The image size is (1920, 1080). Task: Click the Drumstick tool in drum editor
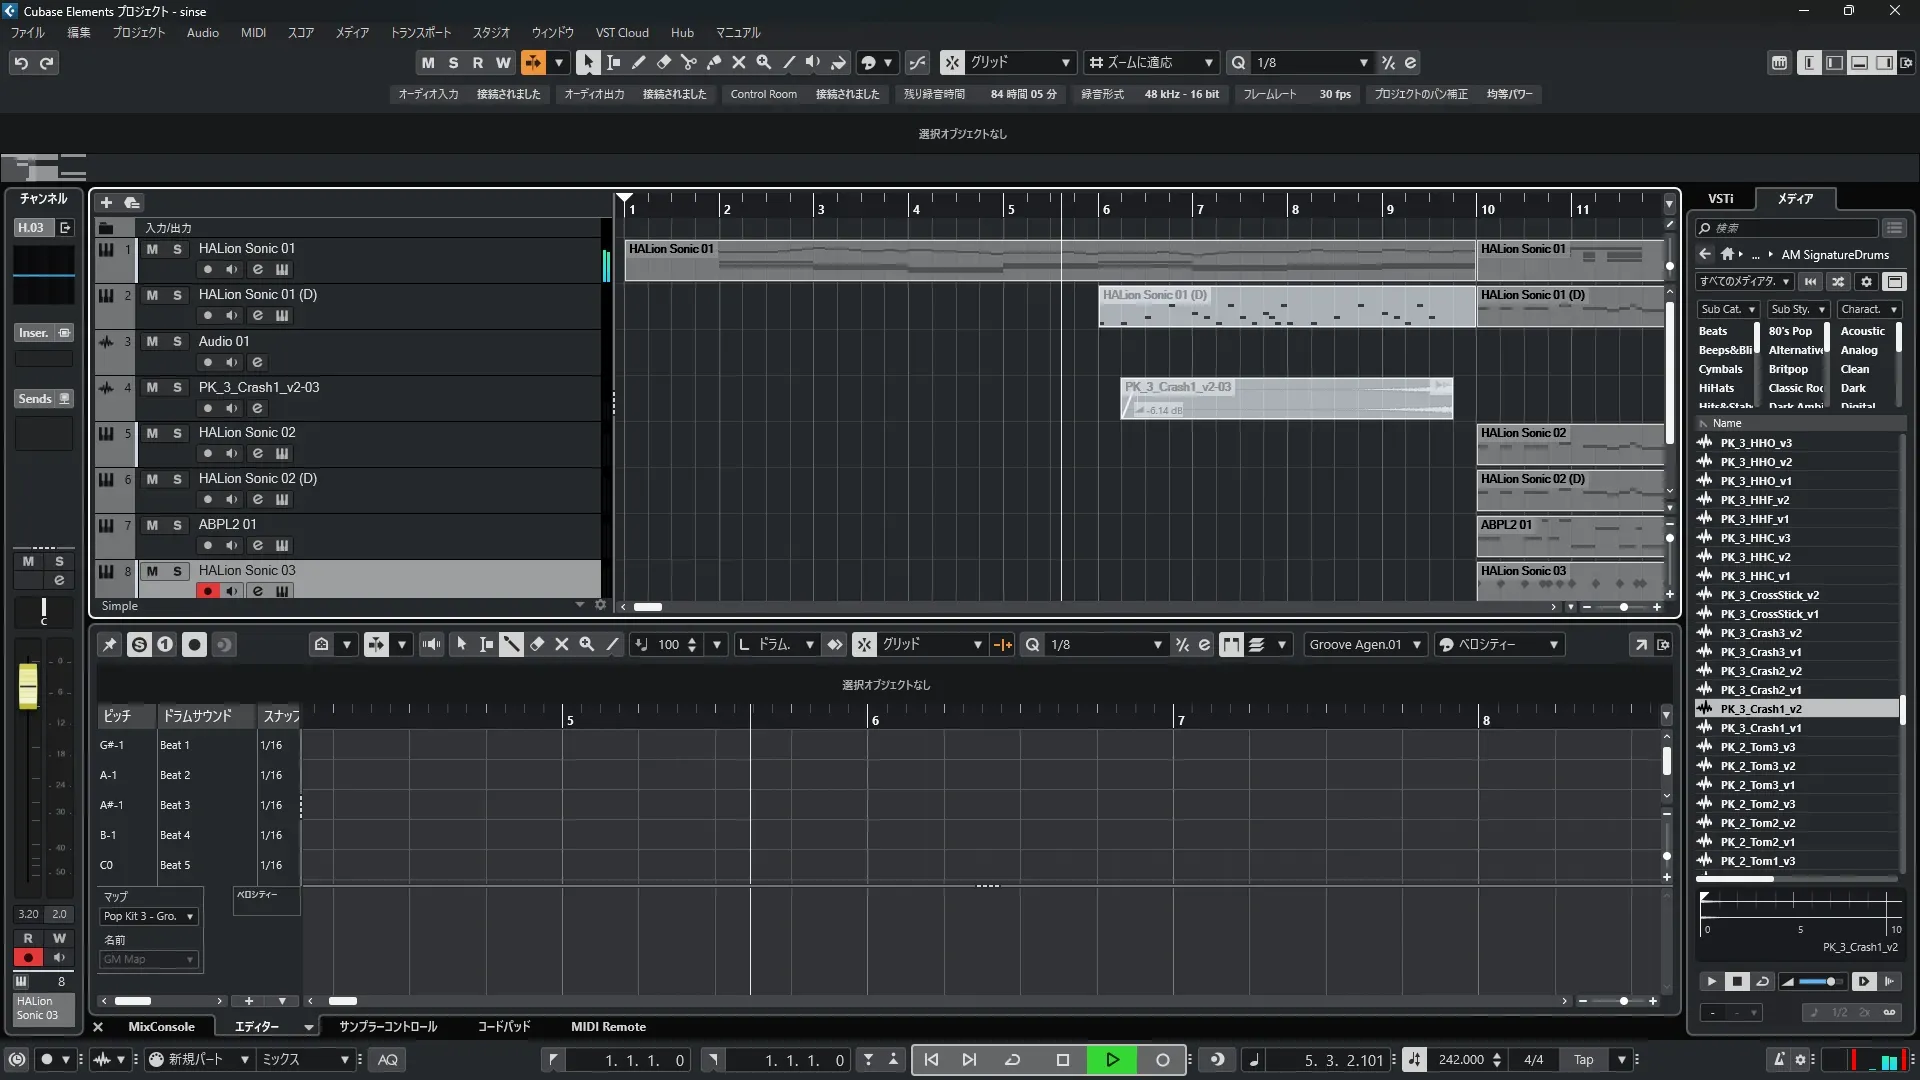(511, 645)
